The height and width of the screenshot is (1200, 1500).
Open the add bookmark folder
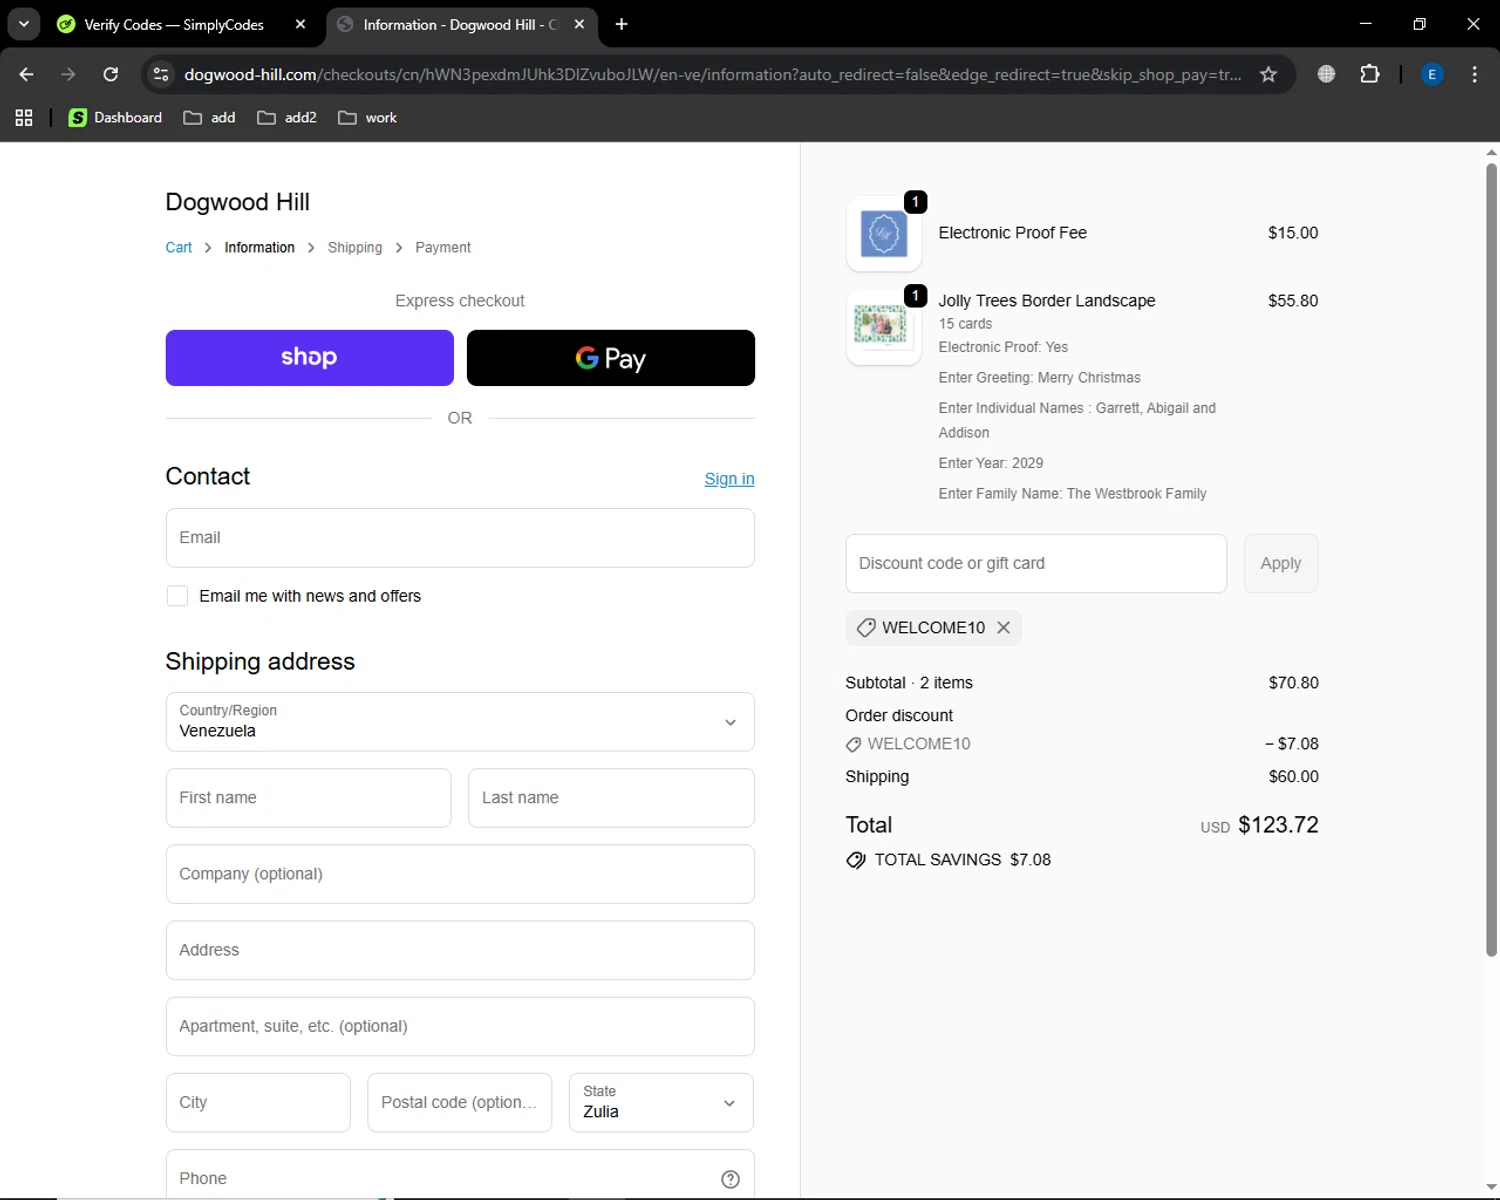coord(210,118)
